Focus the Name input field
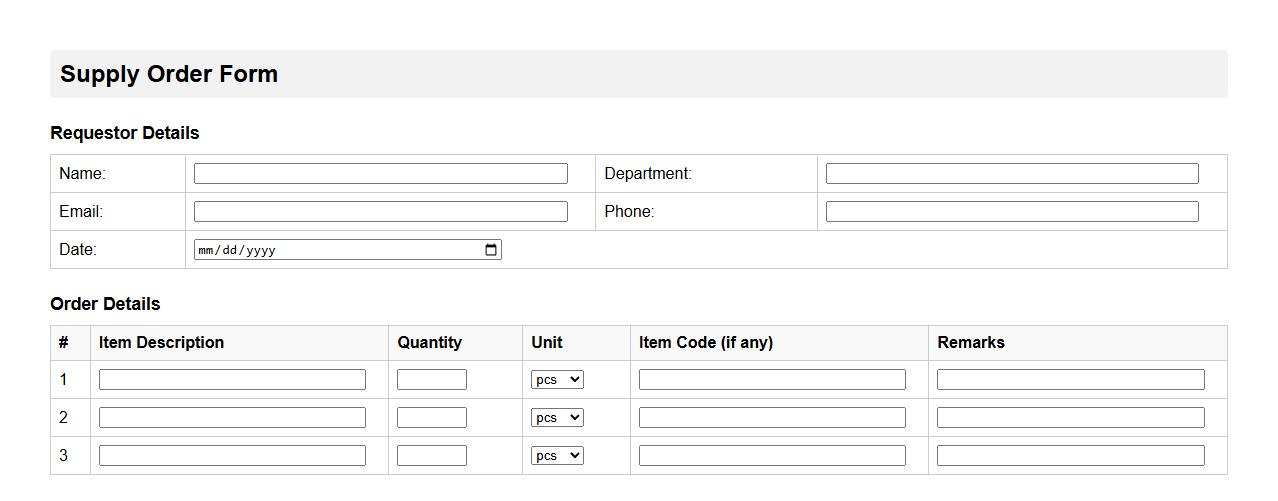 coord(381,174)
